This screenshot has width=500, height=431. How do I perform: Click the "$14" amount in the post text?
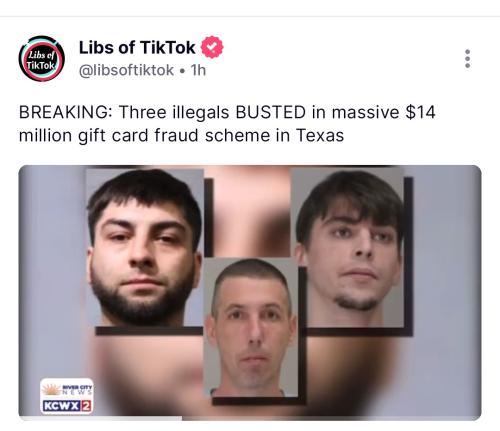click(420, 112)
